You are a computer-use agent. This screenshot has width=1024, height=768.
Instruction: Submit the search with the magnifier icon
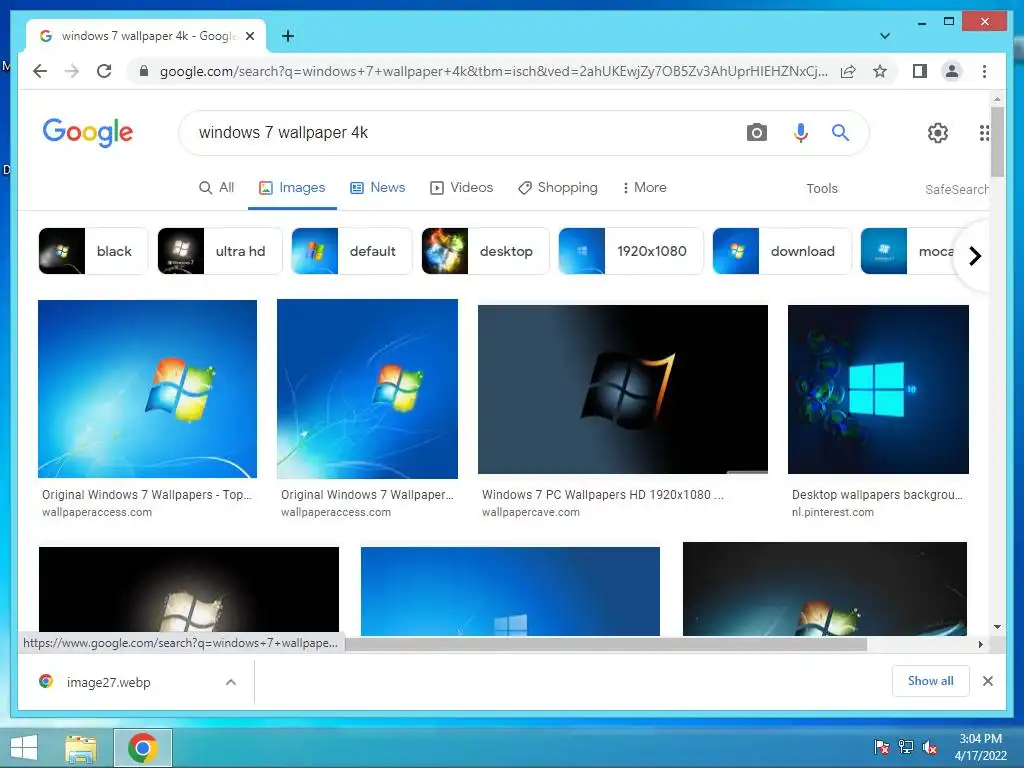[x=840, y=133]
